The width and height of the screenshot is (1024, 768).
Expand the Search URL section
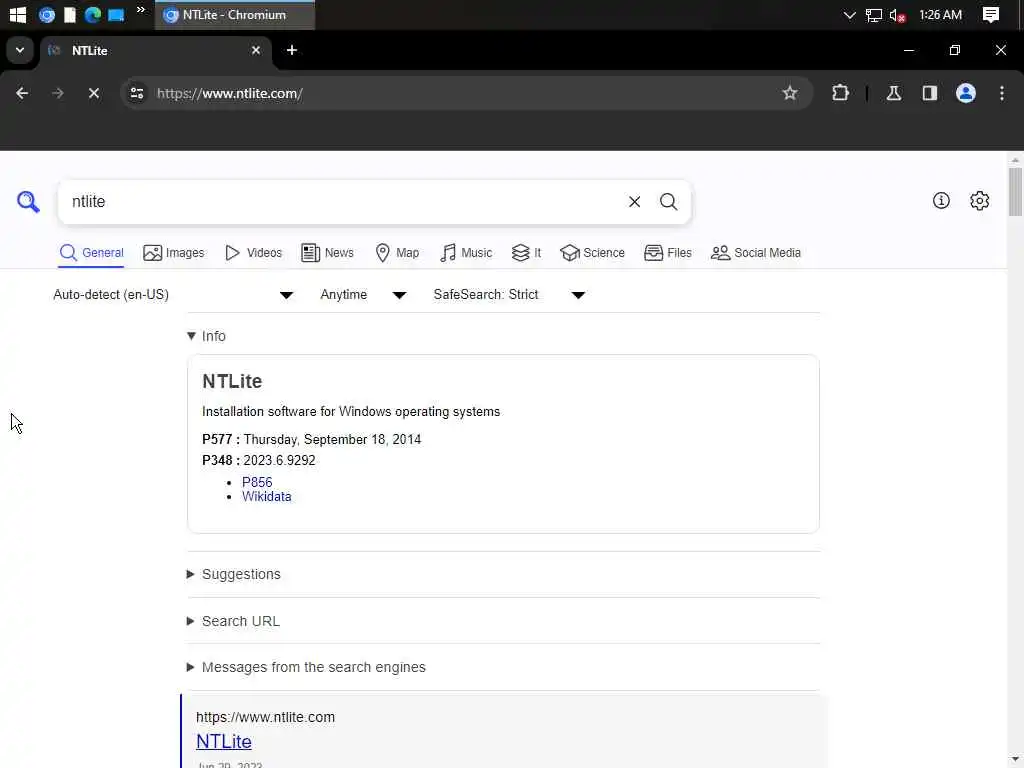[233, 621]
